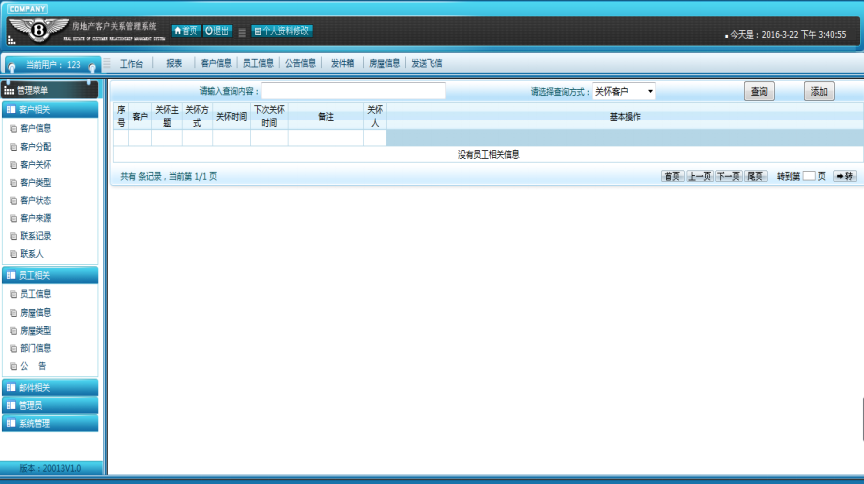864x484 pixels.
Task: Expand the 邮件相关 sidebar section
Action: [50, 387]
